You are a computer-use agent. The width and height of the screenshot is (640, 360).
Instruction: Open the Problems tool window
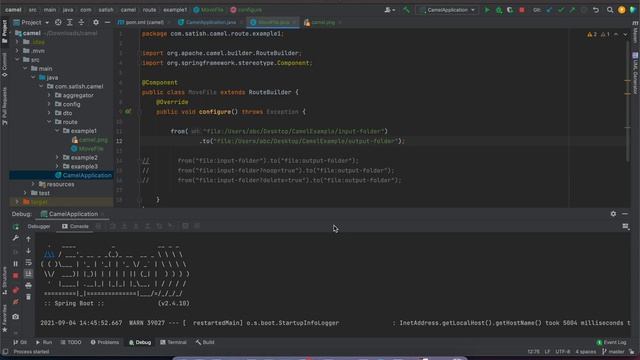pyautogui.click(x=105, y=342)
